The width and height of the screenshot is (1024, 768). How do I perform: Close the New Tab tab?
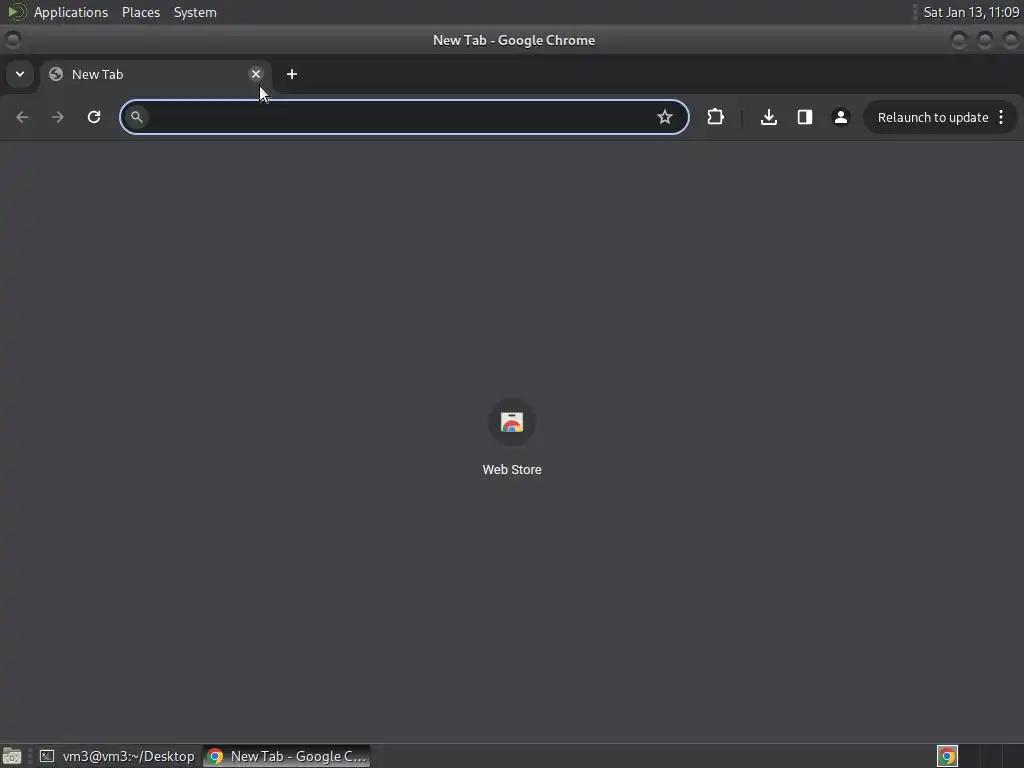coord(256,74)
